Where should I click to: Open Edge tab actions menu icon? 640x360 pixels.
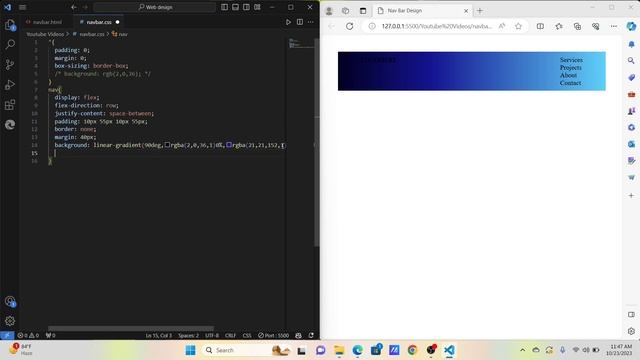(363, 11)
